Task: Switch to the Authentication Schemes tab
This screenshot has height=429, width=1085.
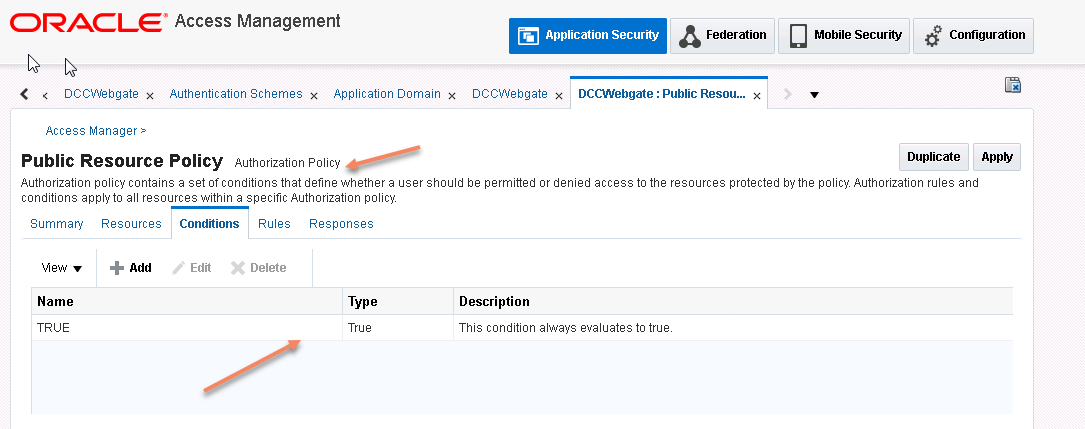Action: coord(236,93)
